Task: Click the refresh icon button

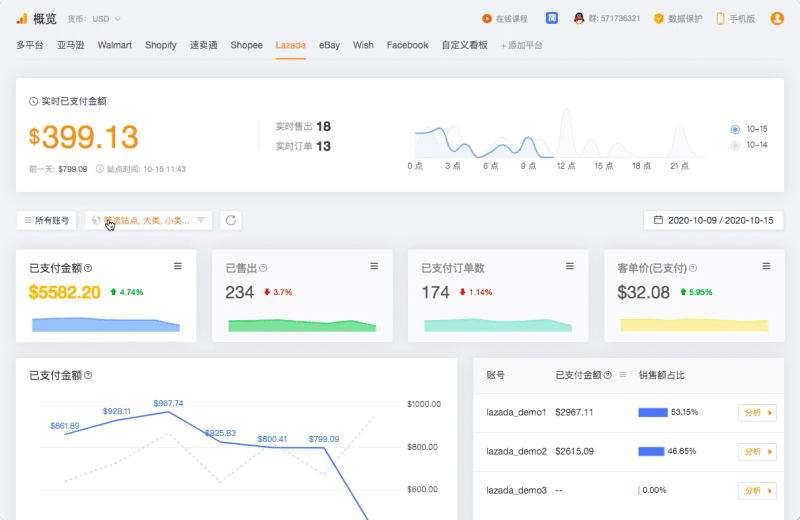Action: tap(231, 220)
